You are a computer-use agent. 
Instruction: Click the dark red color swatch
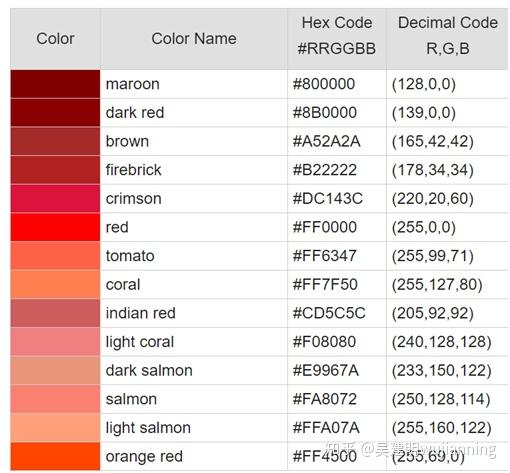pyautogui.click(x=55, y=113)
